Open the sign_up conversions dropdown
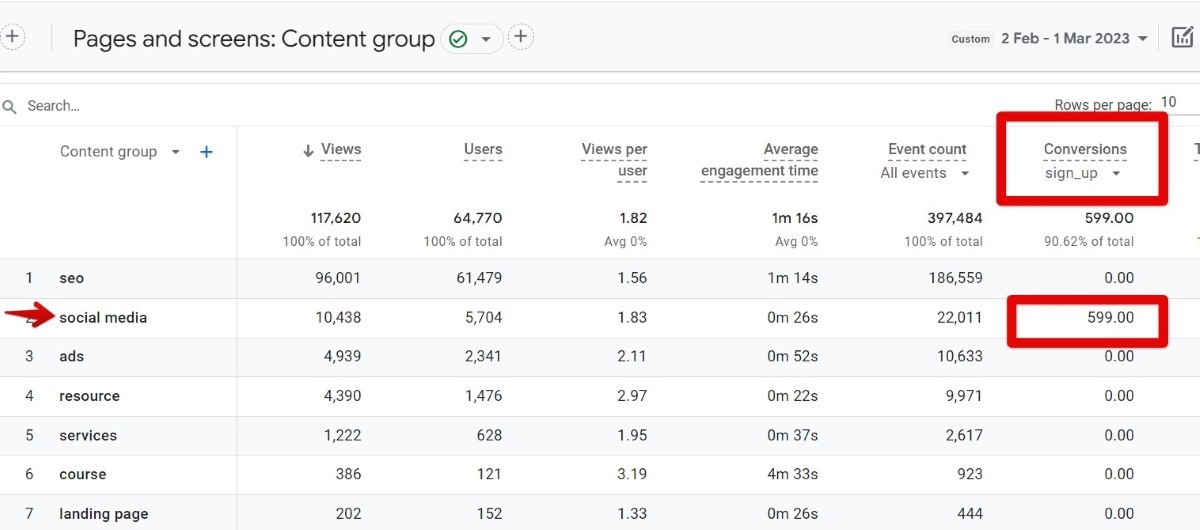This screenshot has height=530, width=1200. pos(1082,173)
